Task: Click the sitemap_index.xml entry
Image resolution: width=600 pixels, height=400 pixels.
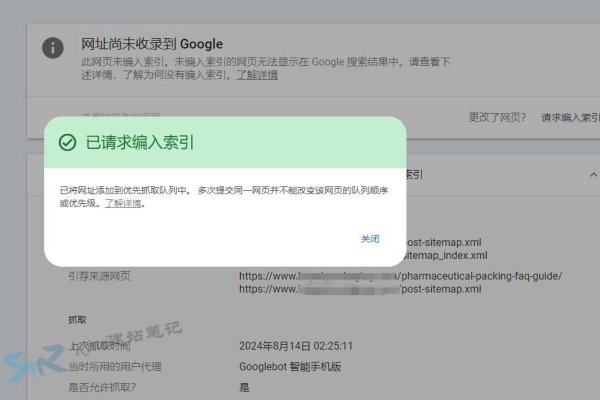Action: click(446, 255)
